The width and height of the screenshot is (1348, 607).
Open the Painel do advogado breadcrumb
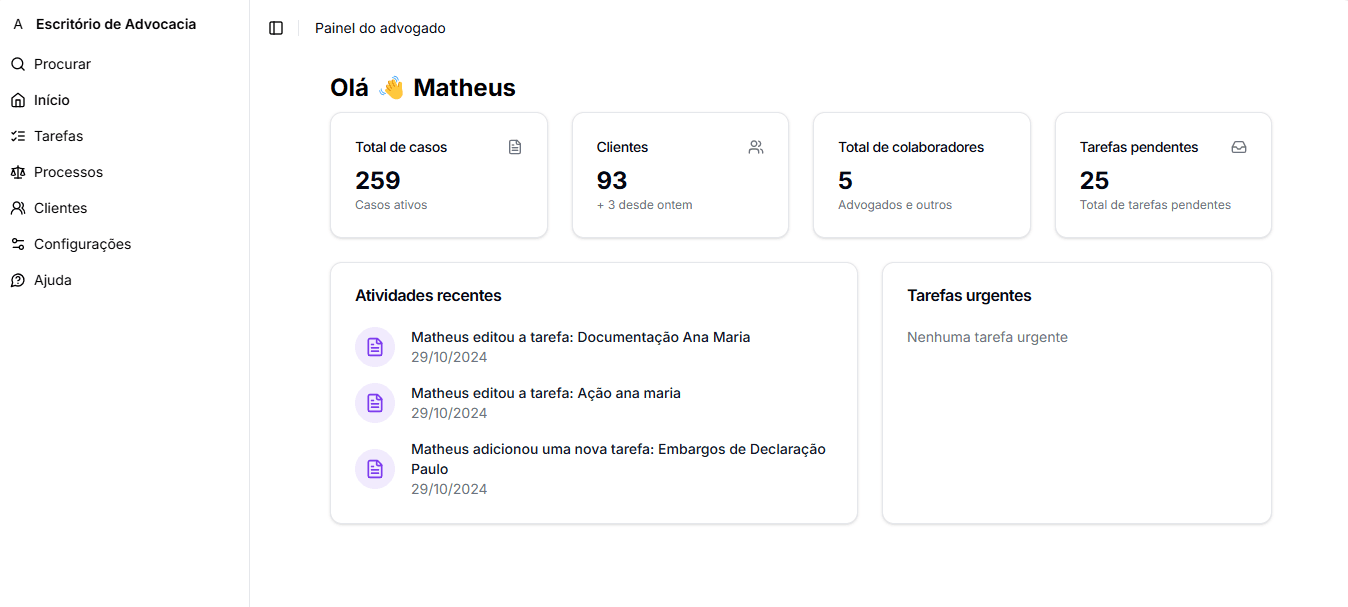pos(380,27)
